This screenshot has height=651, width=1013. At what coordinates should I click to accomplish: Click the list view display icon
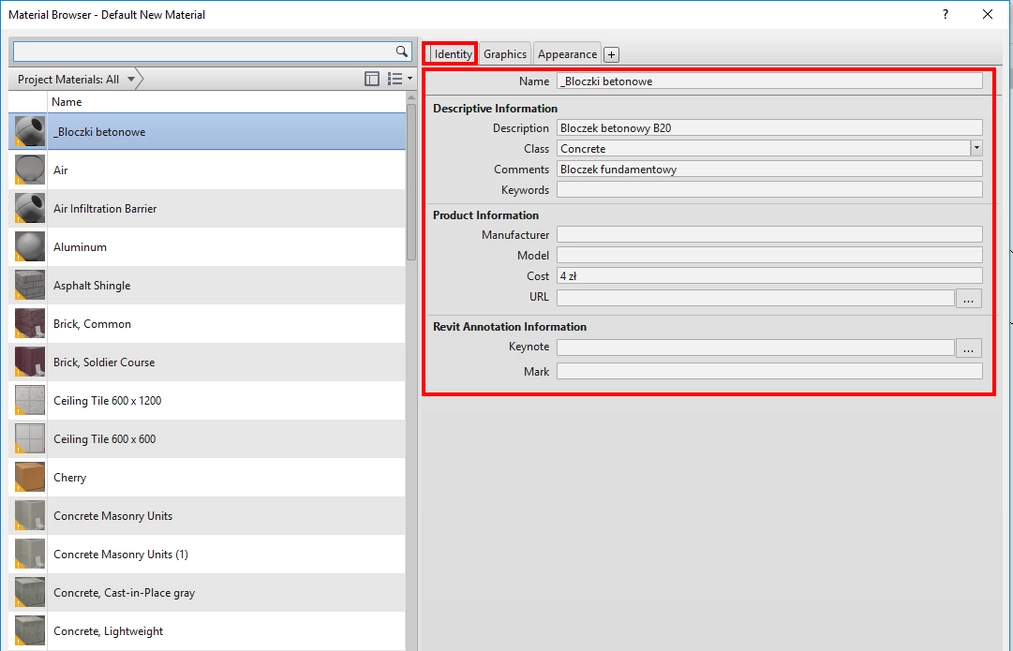coord(395,78)
